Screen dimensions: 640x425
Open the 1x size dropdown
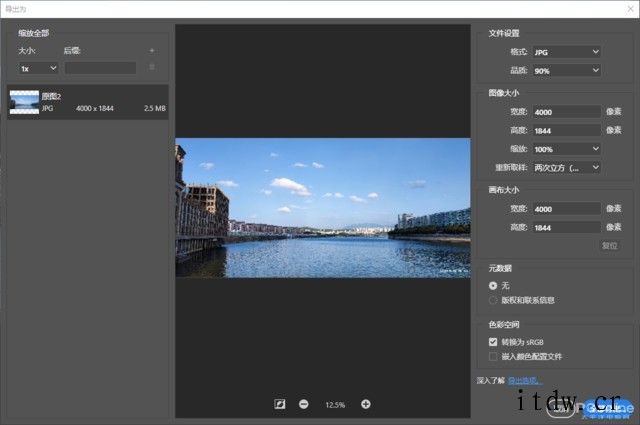pos(38,68)
